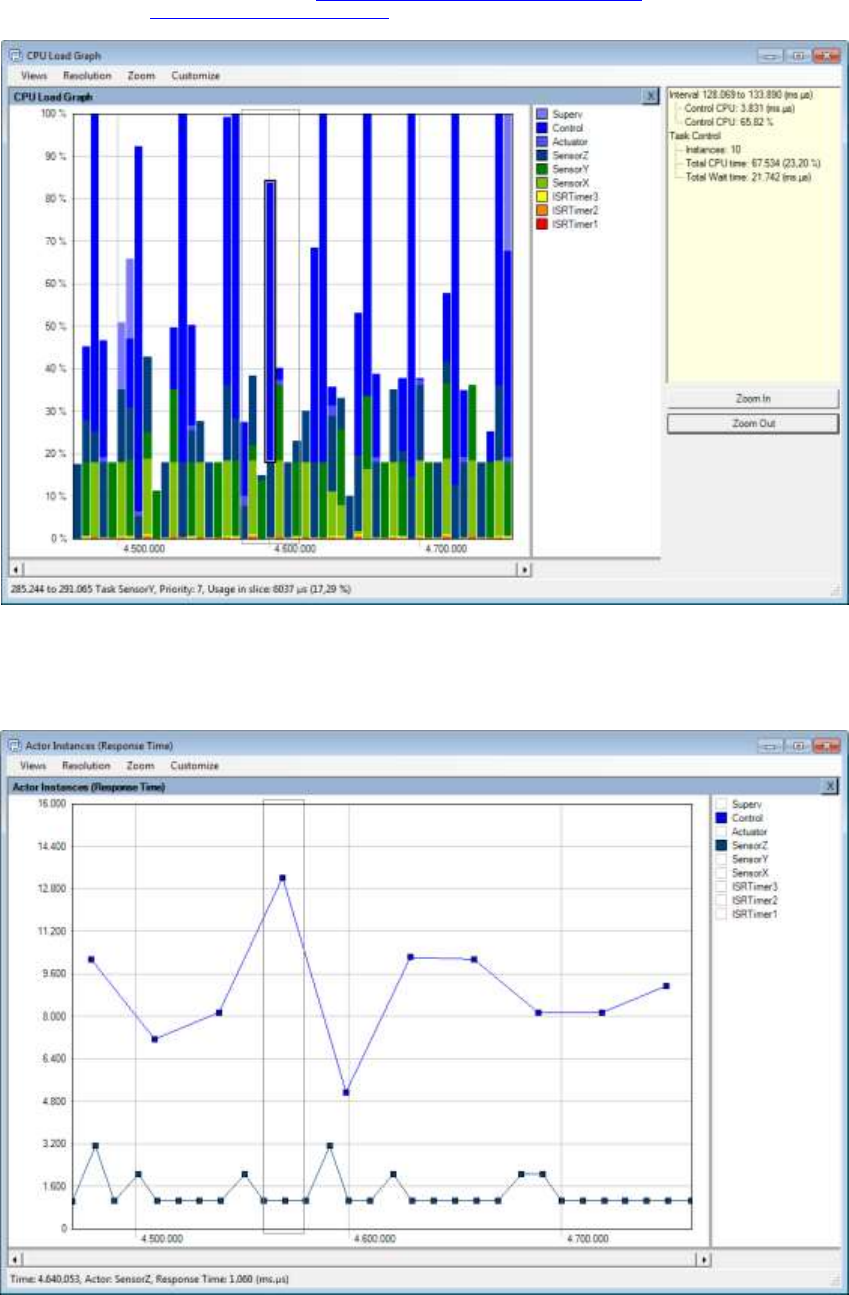The width and height of the screenshot is (849, 1295).
Task: Open Resolution menu in Actor Instances window
Action: 86,766
